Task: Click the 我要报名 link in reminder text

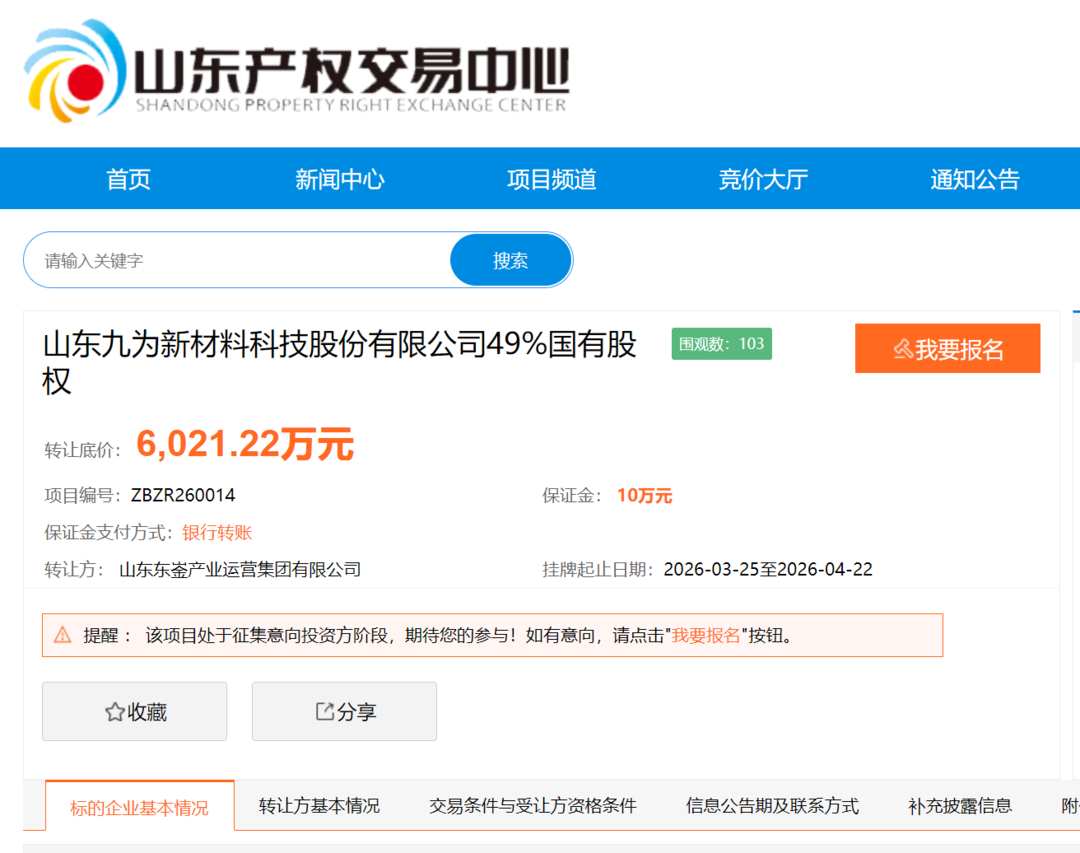Action: 706,635
